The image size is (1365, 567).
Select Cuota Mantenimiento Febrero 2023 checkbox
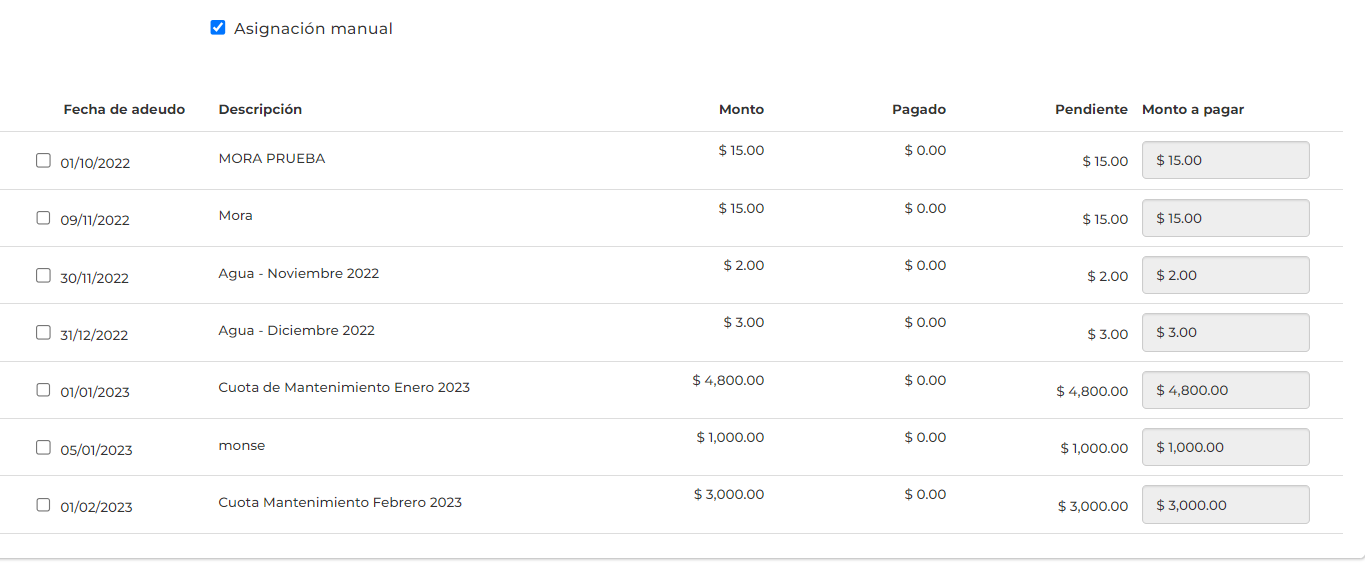(43, 504)
